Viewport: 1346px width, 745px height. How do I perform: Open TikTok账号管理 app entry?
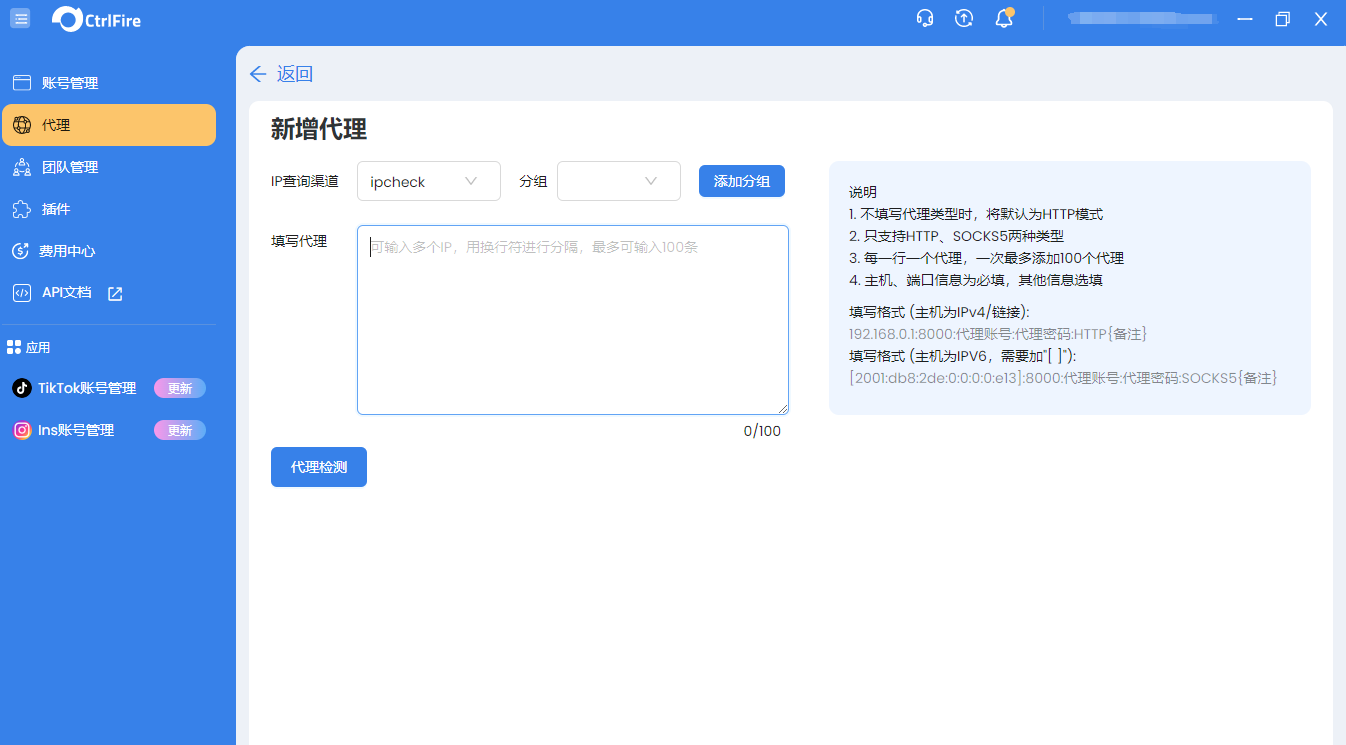87,388
